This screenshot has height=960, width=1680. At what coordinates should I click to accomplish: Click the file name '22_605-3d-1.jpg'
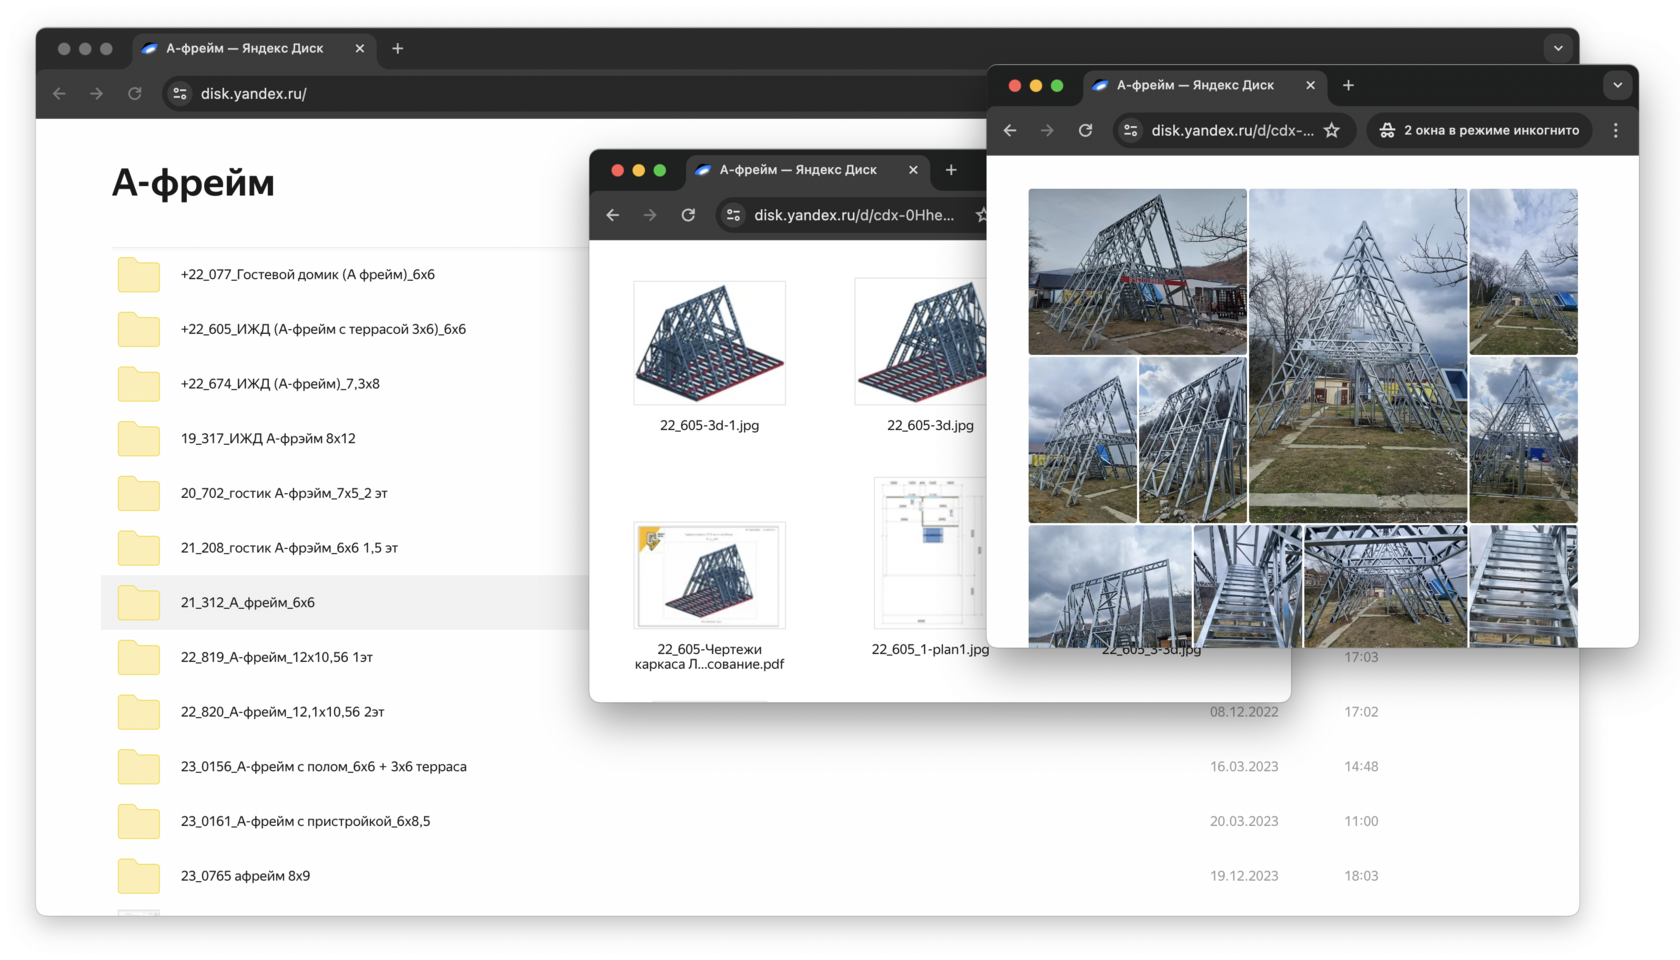(709, 426)
